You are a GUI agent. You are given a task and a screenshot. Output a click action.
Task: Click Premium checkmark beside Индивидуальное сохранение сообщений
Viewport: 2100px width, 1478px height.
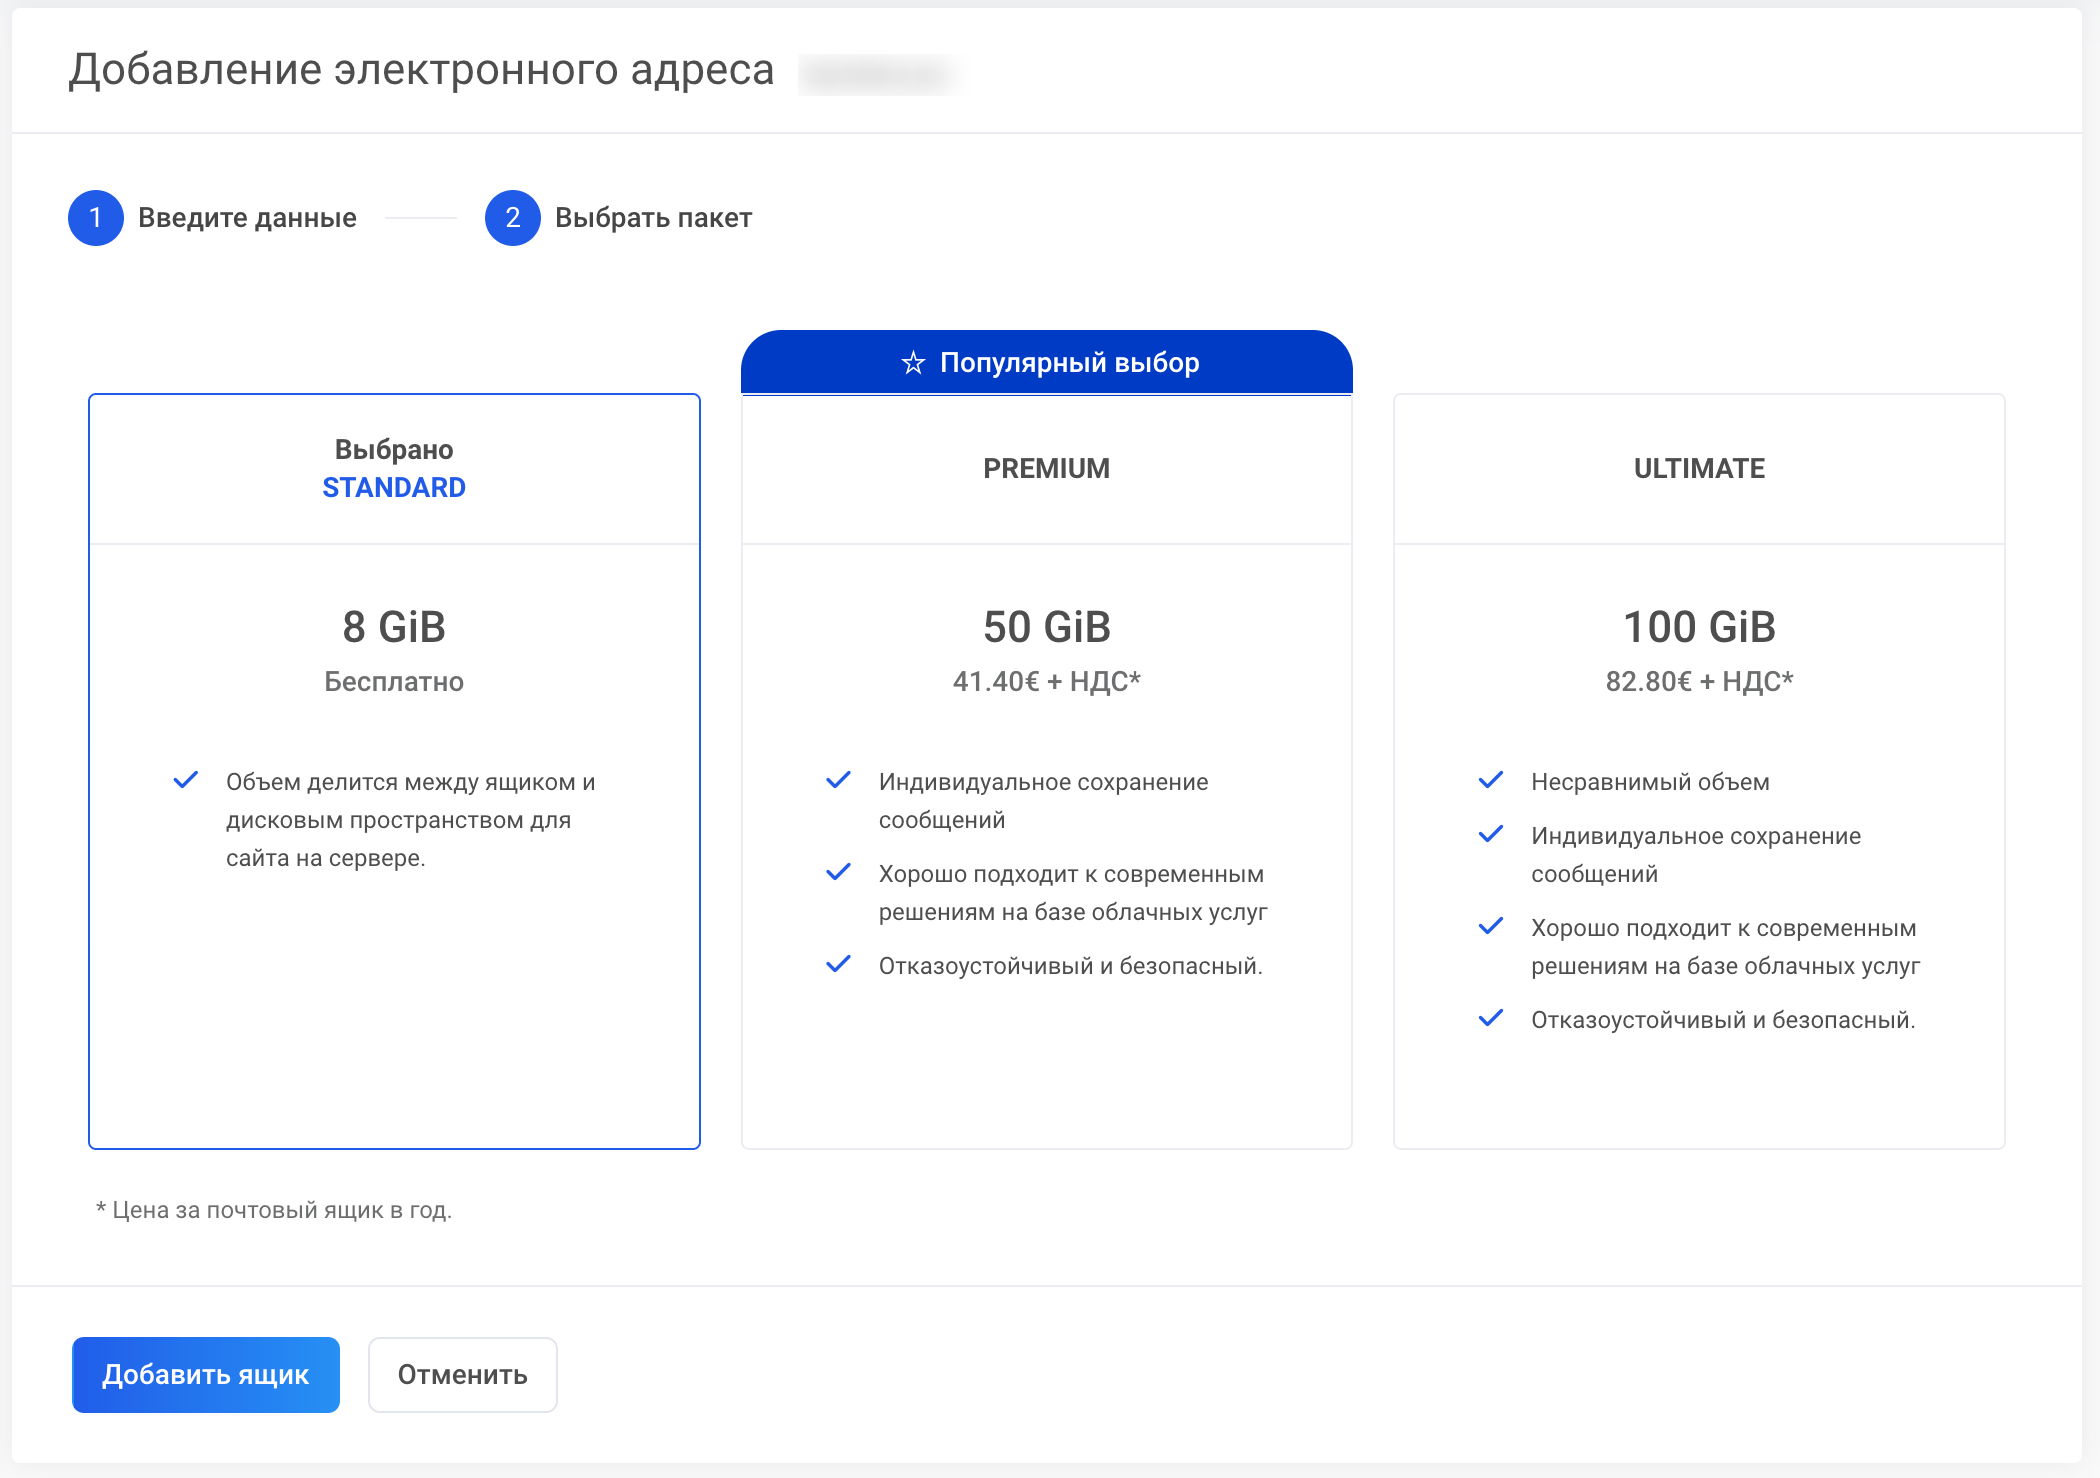[x=838, y=780]
